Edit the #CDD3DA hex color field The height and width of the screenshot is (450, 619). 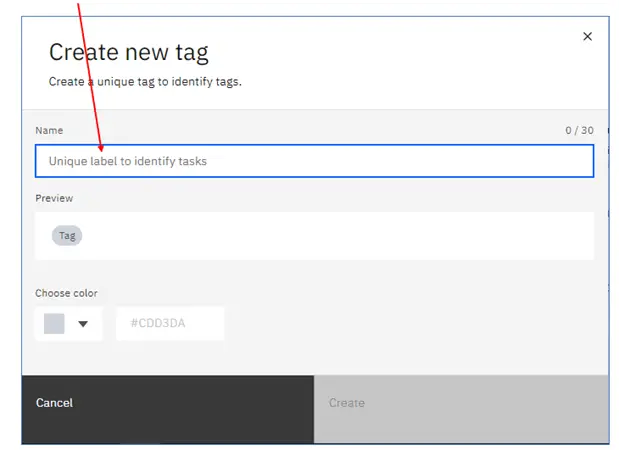170,323
